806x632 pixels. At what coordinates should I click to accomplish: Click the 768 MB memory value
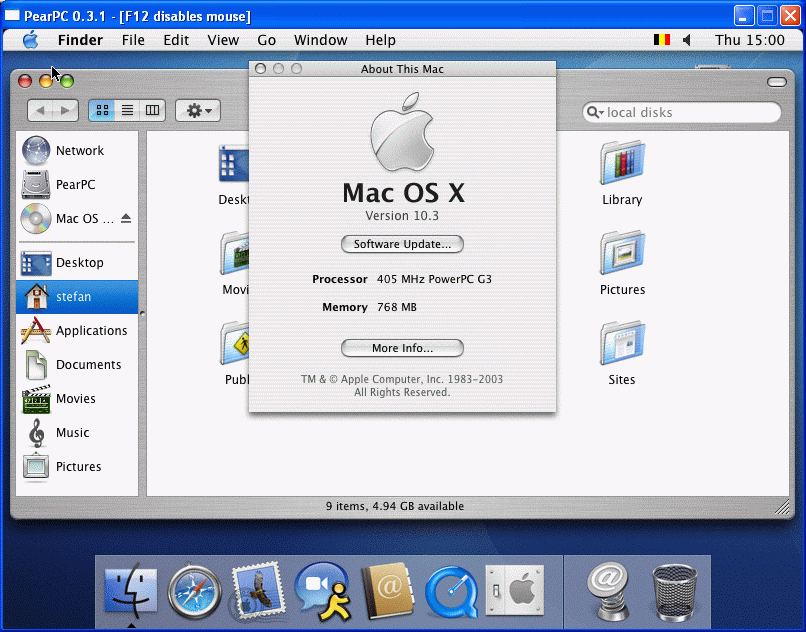pyautogui.click(x=397, y=307)
